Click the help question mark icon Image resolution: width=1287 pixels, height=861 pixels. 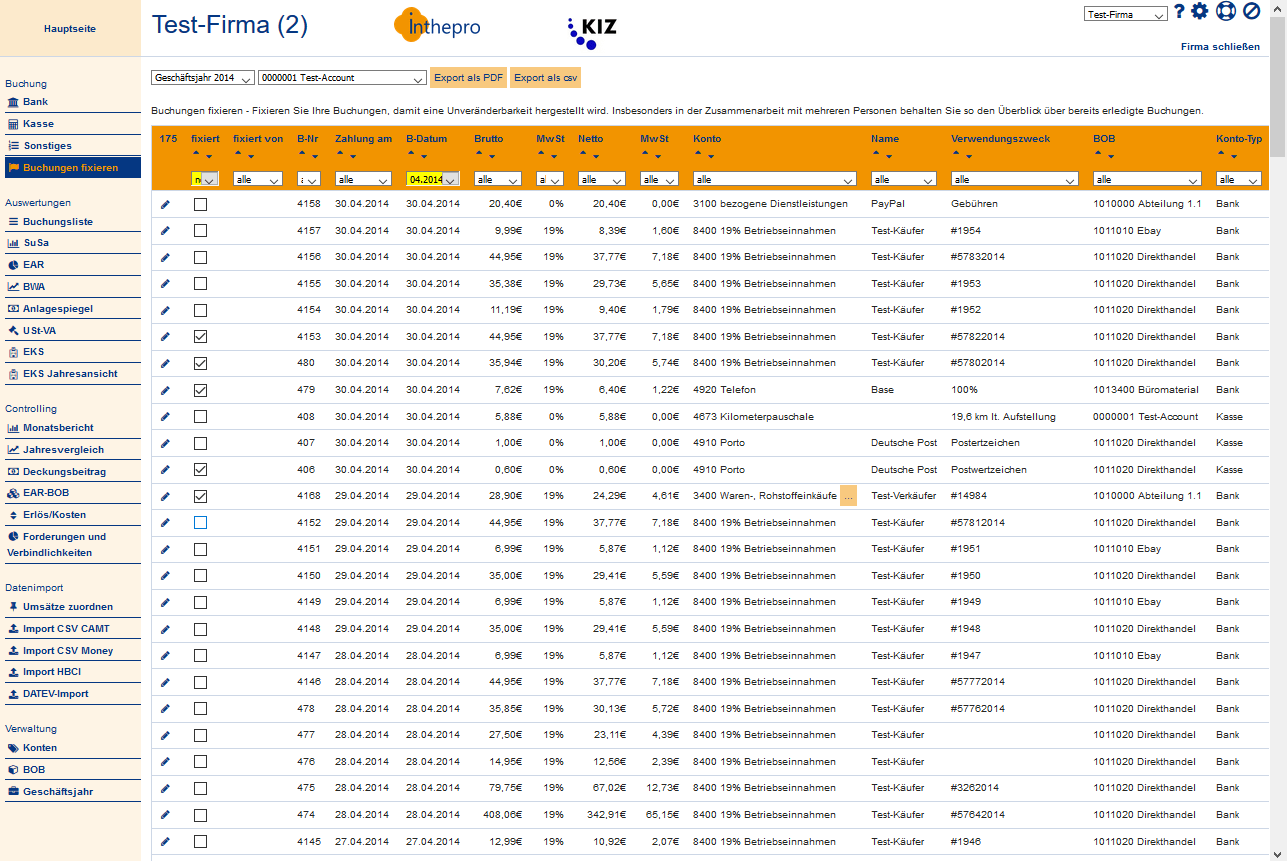click(1179, 12)
